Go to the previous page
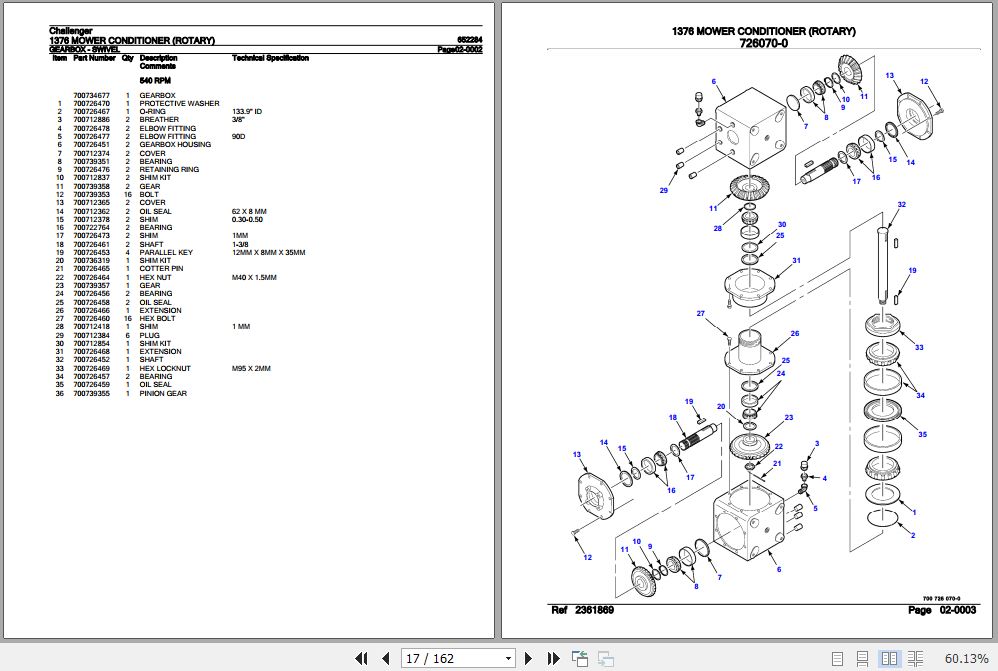998x671 pixels. pos(384,658)
